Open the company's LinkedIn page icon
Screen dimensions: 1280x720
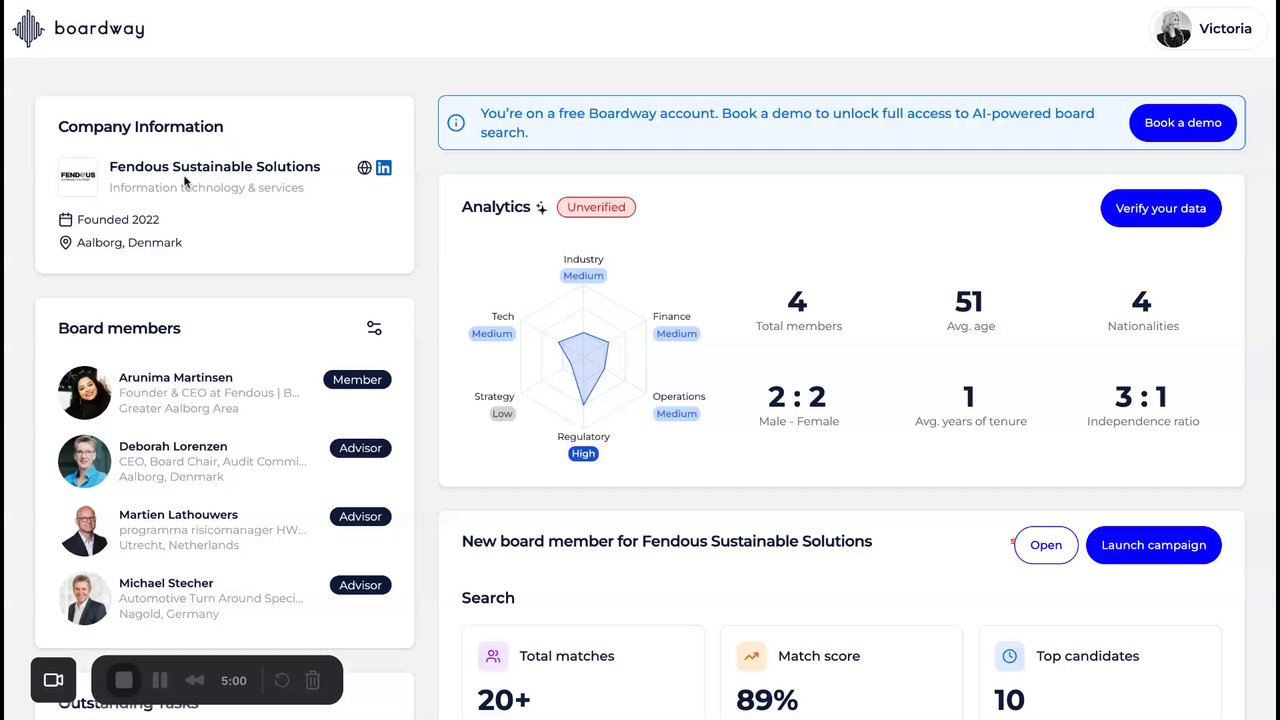tap(384, 168)
